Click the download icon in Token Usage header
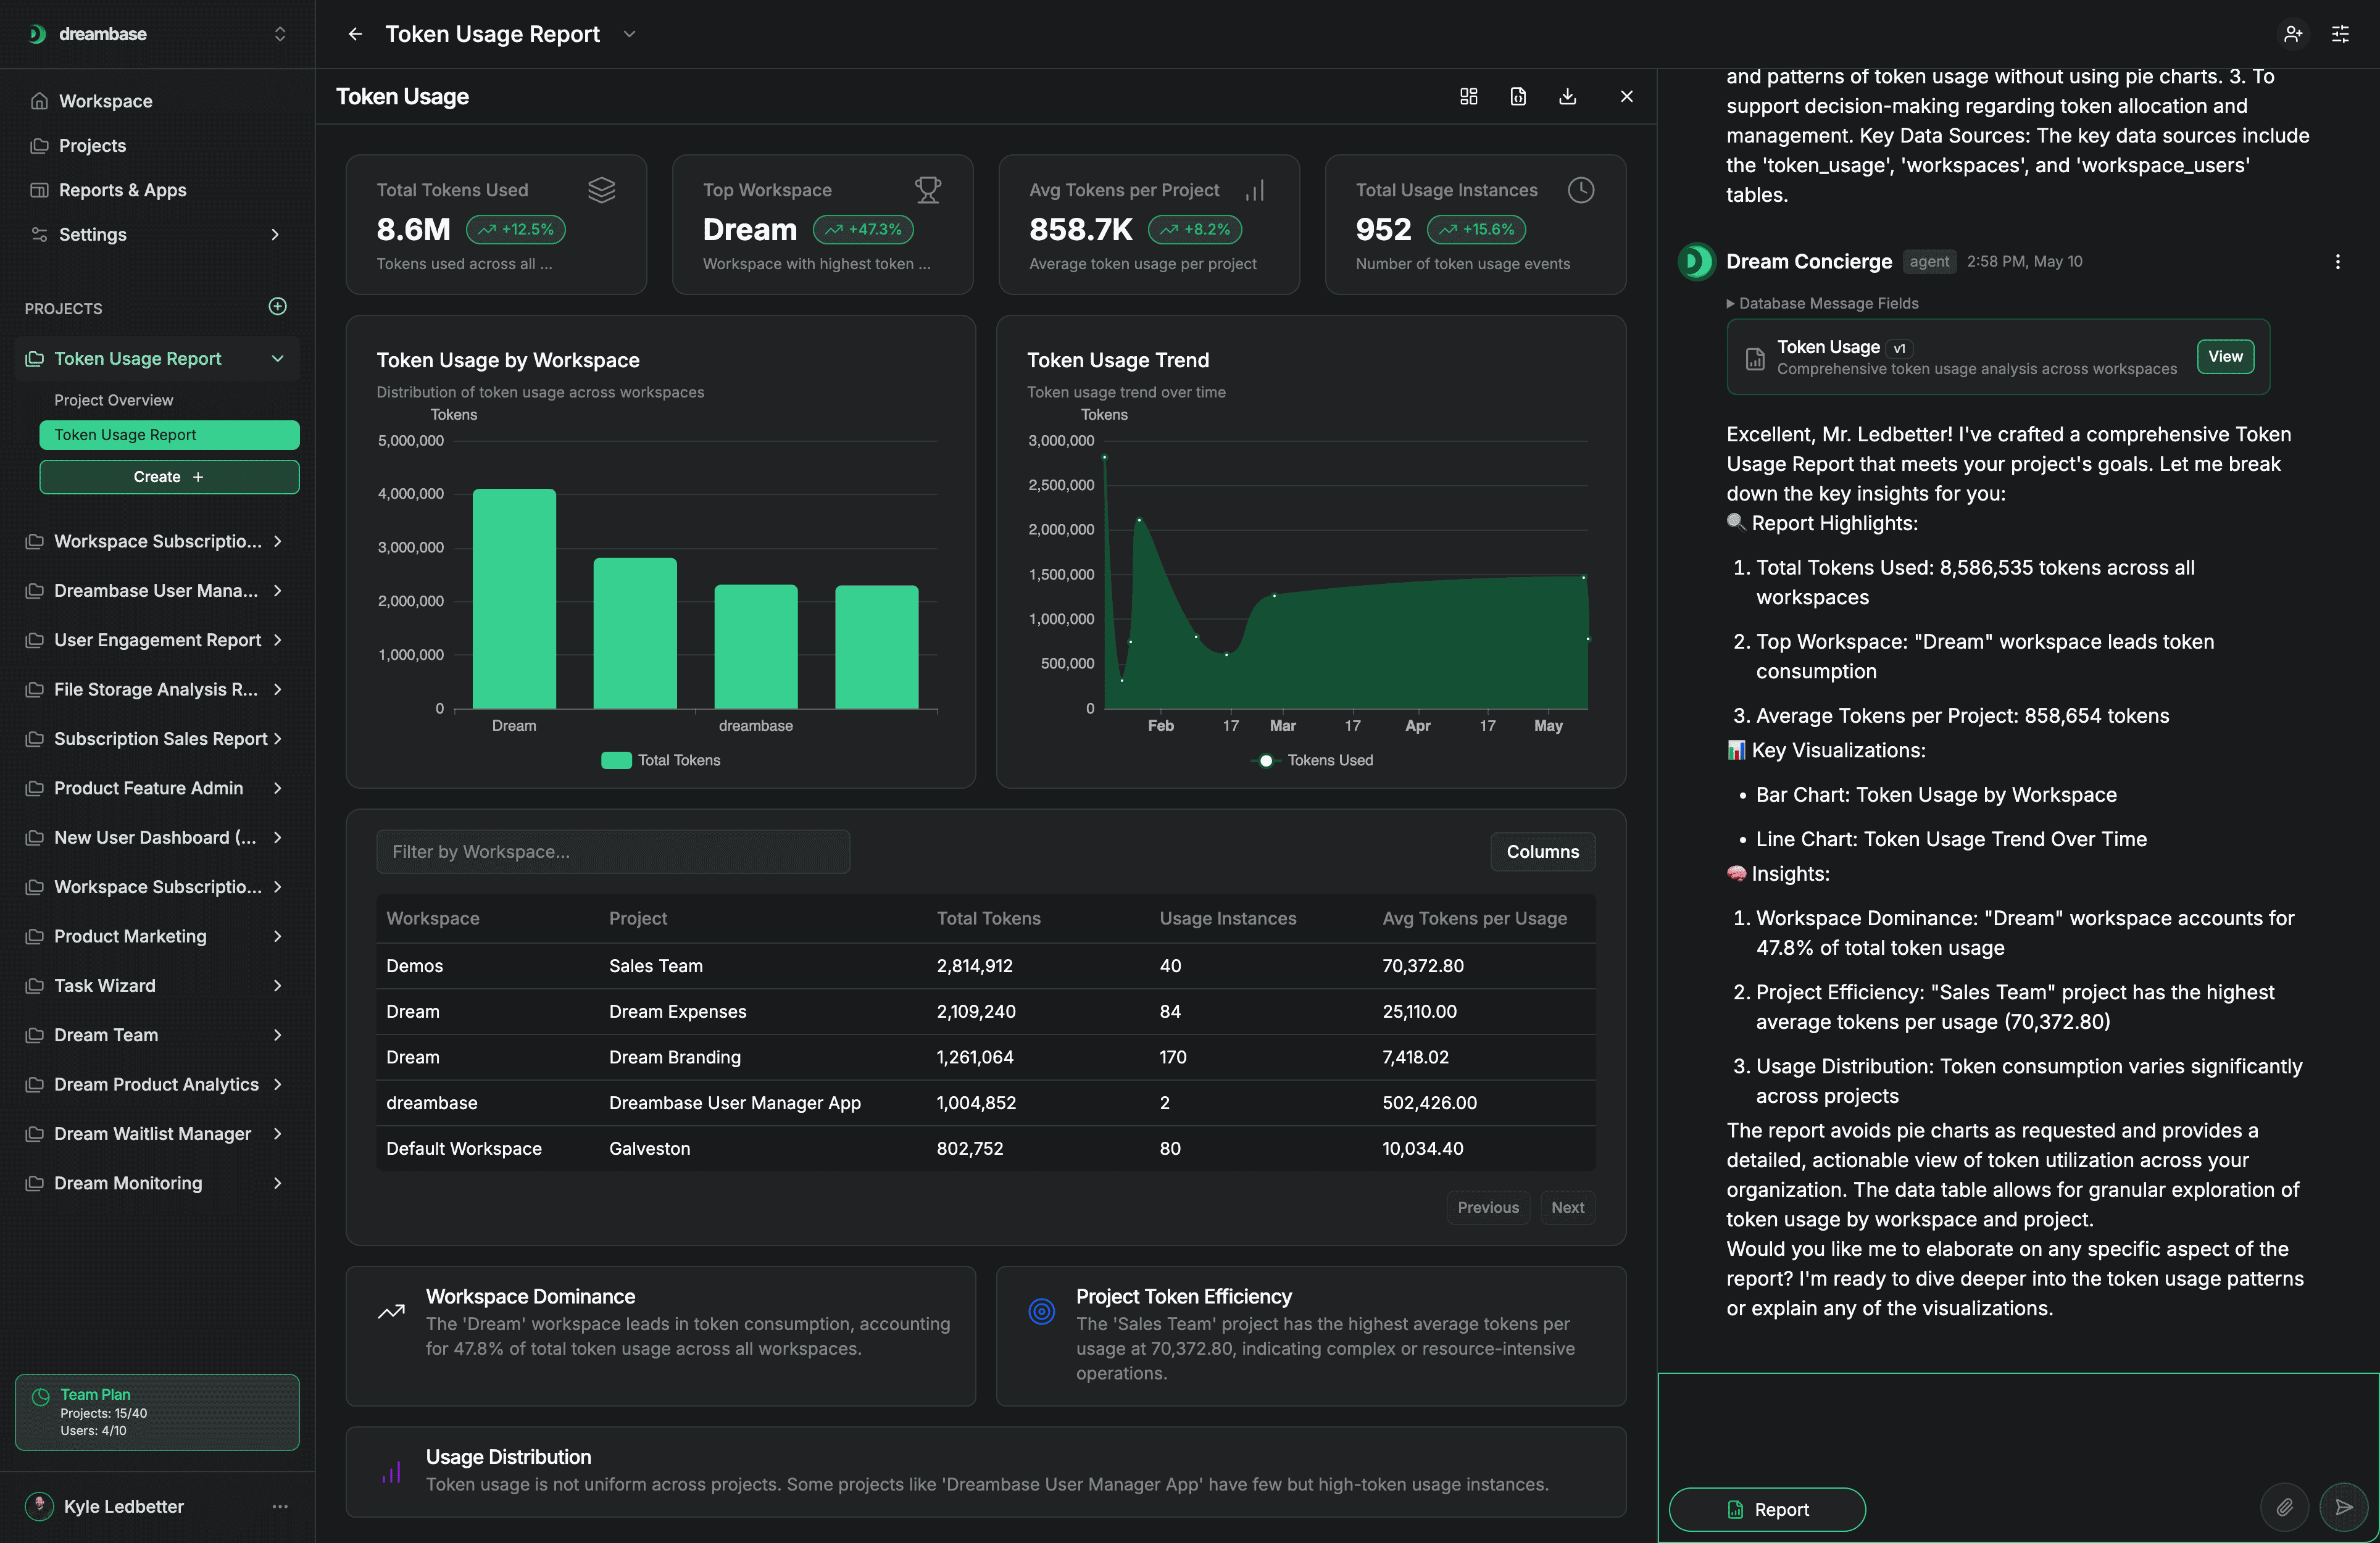 coord(1567,96)
